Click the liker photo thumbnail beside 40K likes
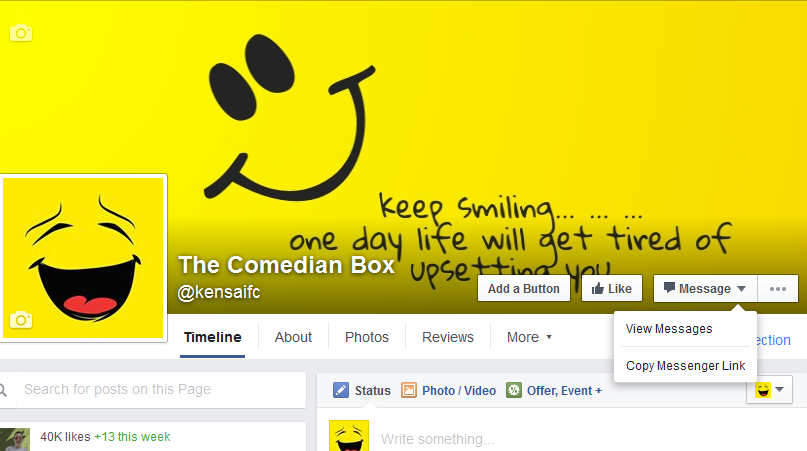 coord(15,439)
